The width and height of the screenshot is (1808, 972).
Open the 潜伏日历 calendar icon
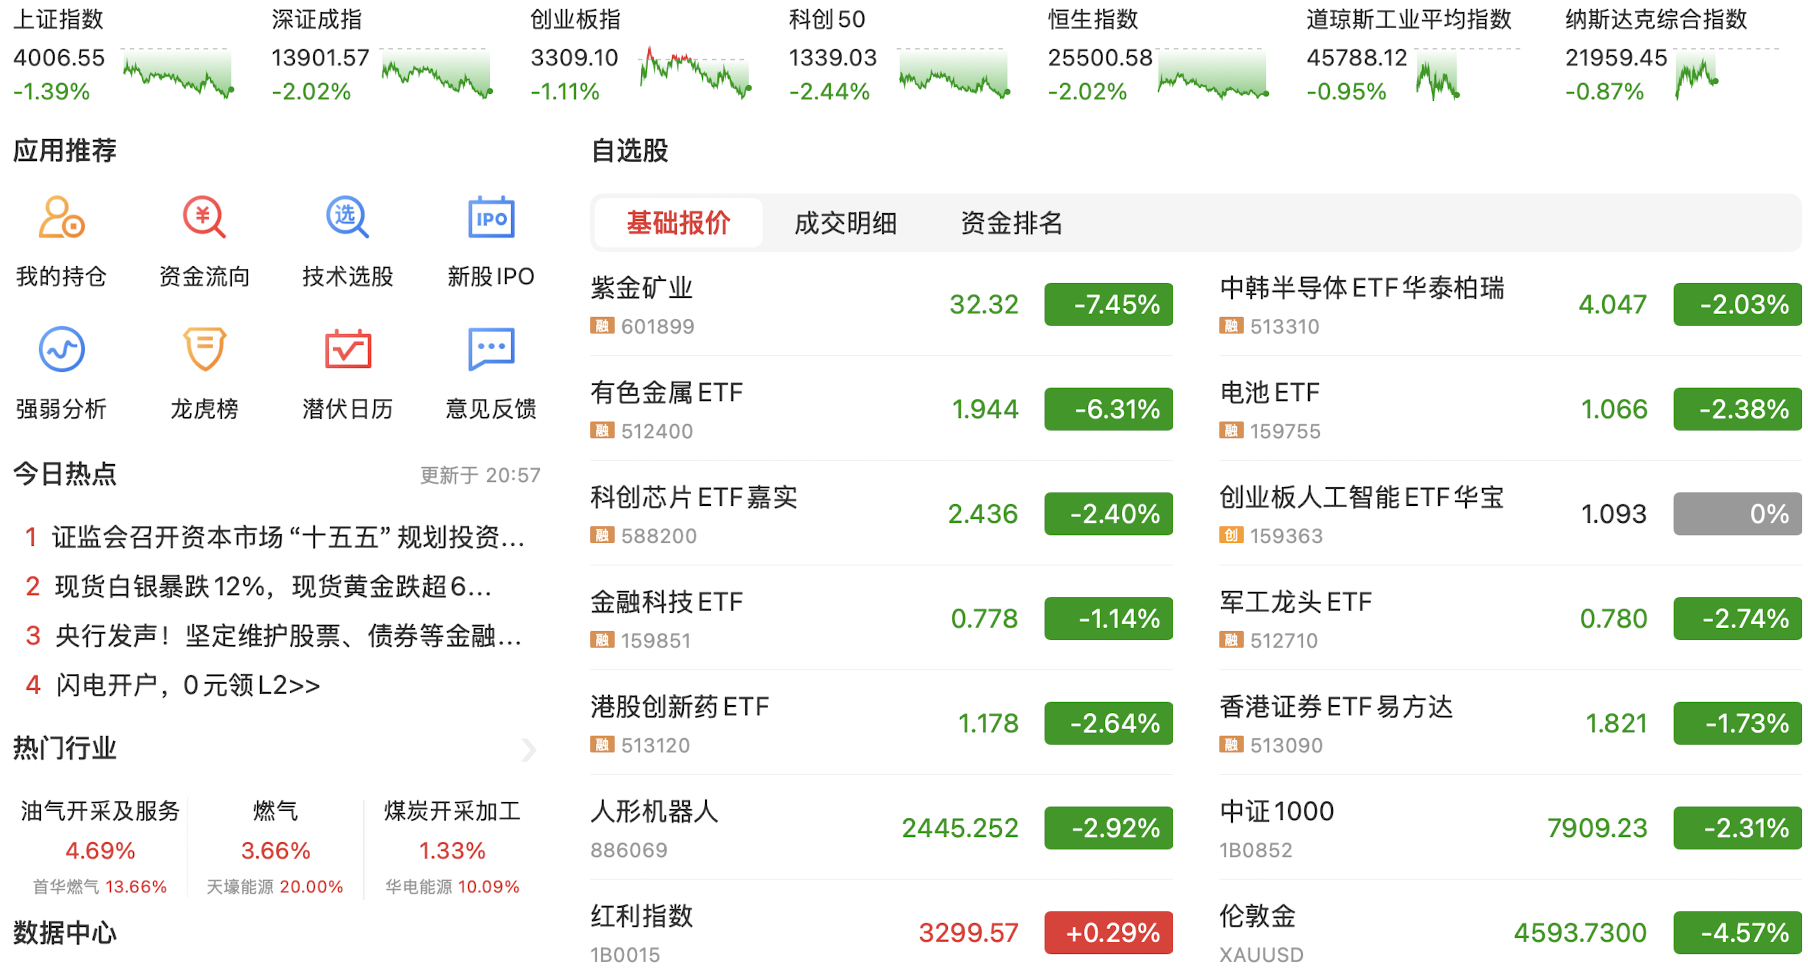pyautogui.click(x=347, y=350)
